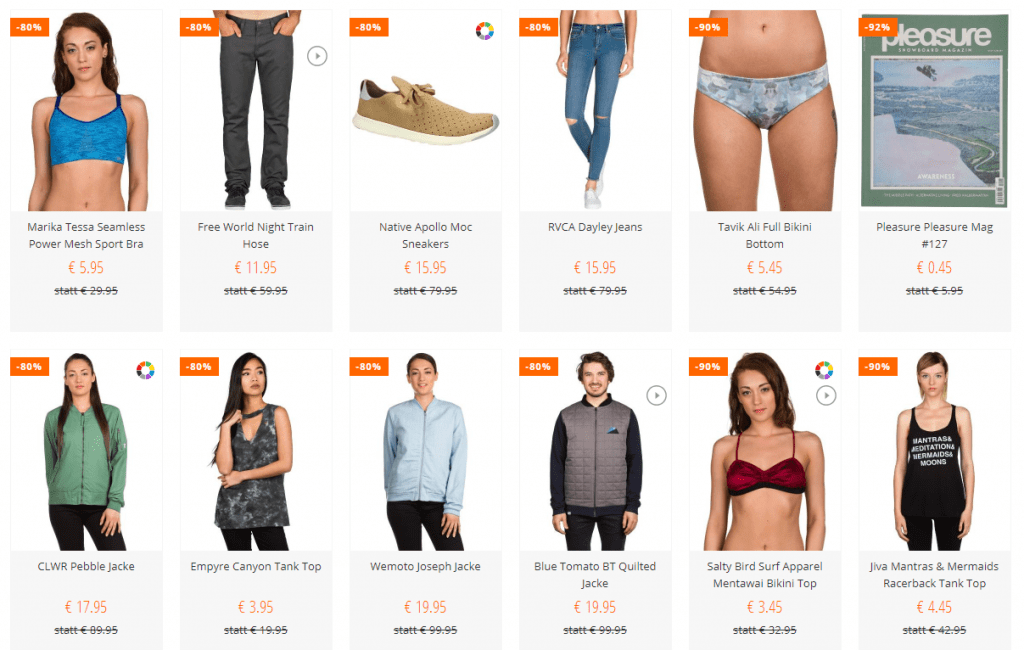
Task: View the Pleasure snowboard magazine cover image
Action: (935, 110)
